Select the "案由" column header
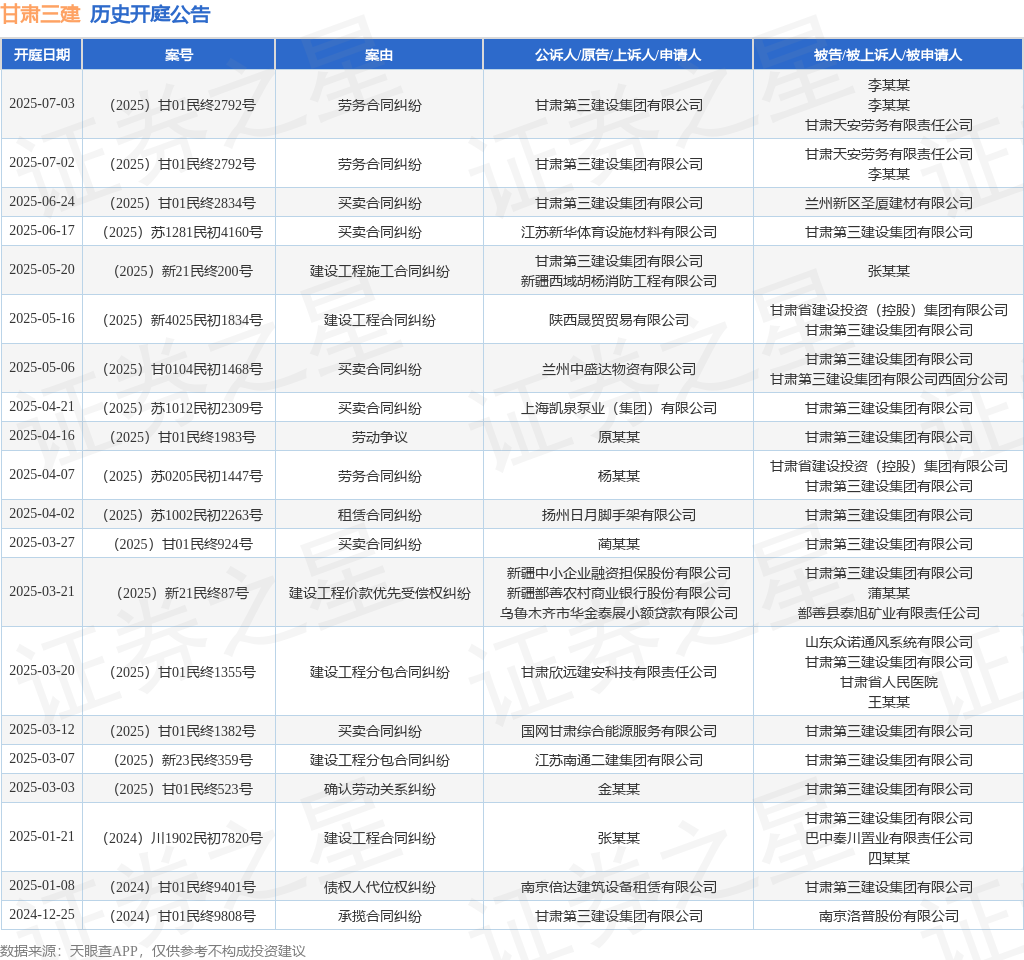The width and height of the screenshot is (1024, 960). click(x=379, y=55)
